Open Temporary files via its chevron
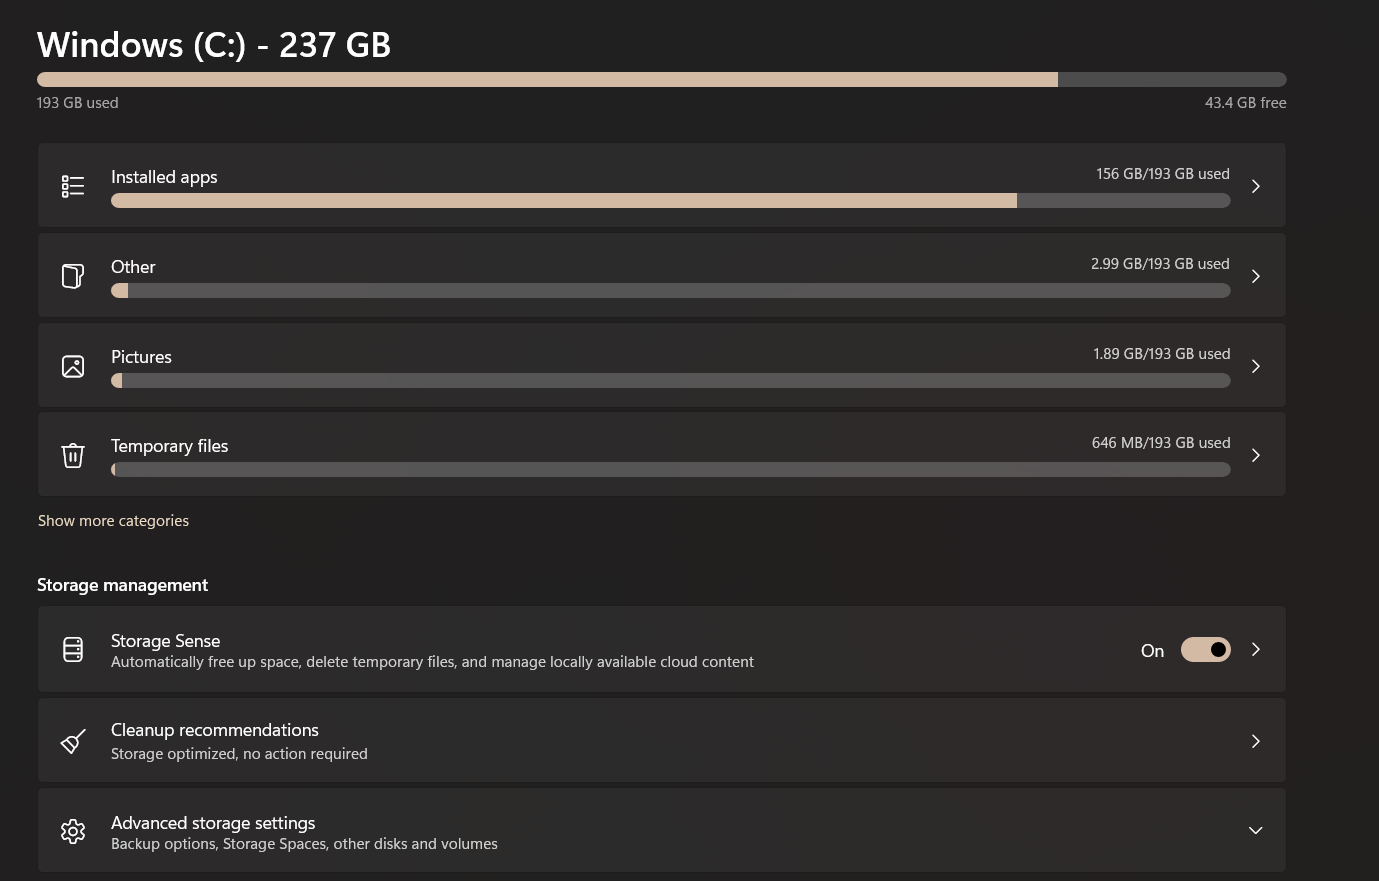Image resolution: width=1379 pixels, height=881 pixels. pyautogui.click(x=1255, y=454)
